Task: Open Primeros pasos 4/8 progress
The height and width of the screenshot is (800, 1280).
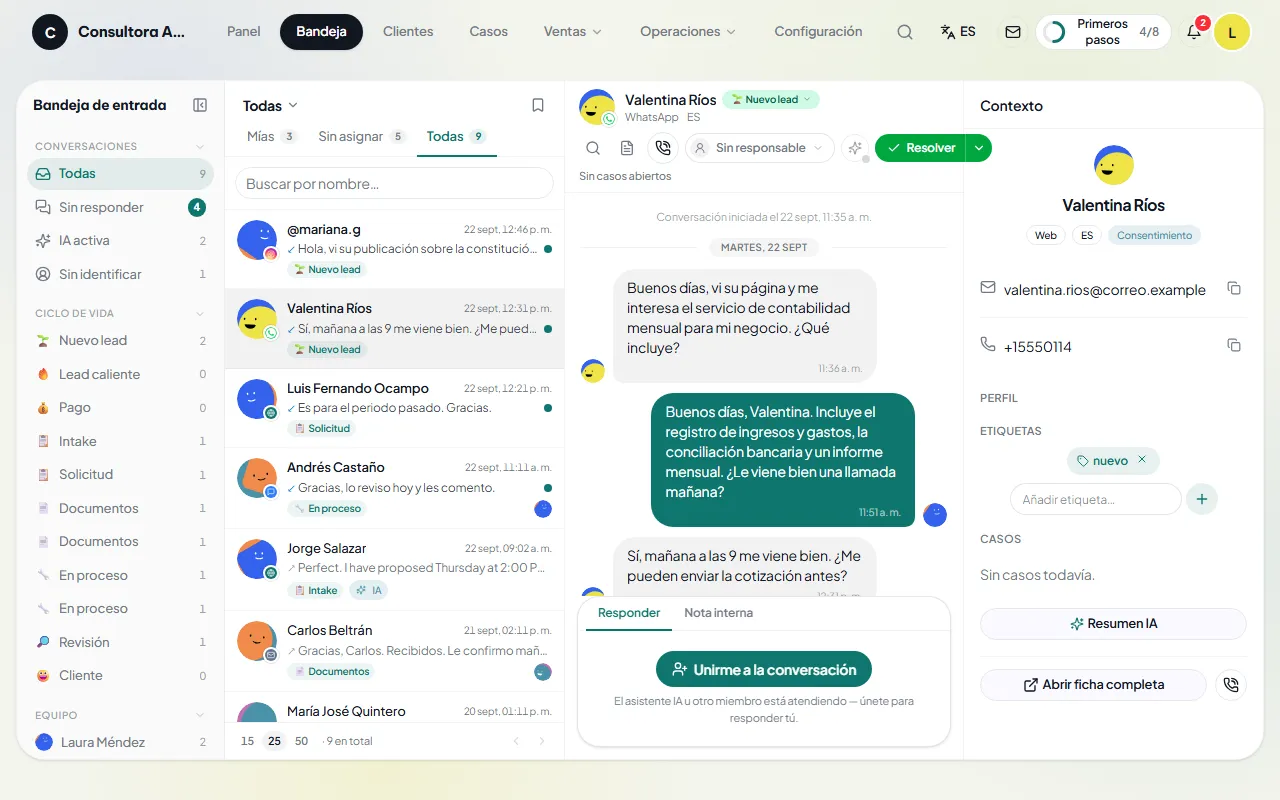Action: 1103,32
